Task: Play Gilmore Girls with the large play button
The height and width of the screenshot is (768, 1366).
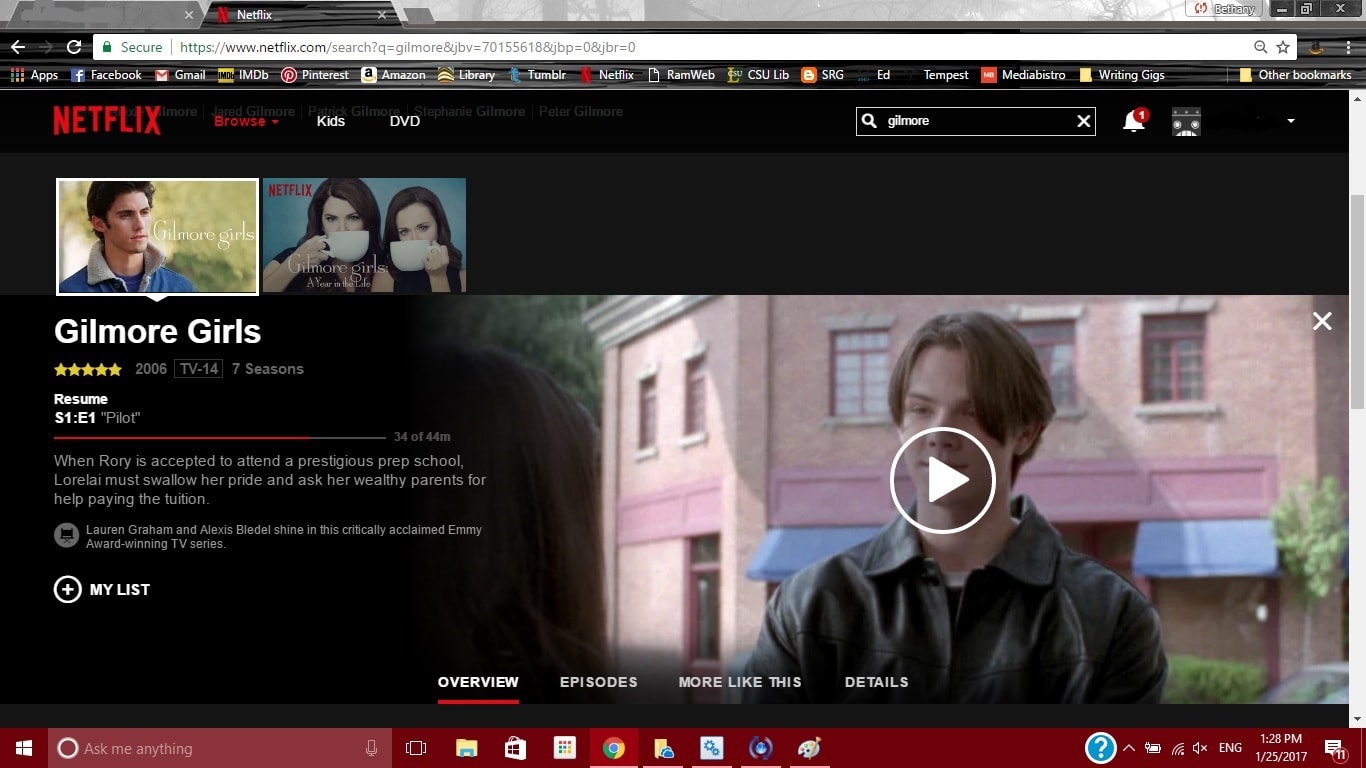Action: [x=942, y=480]
